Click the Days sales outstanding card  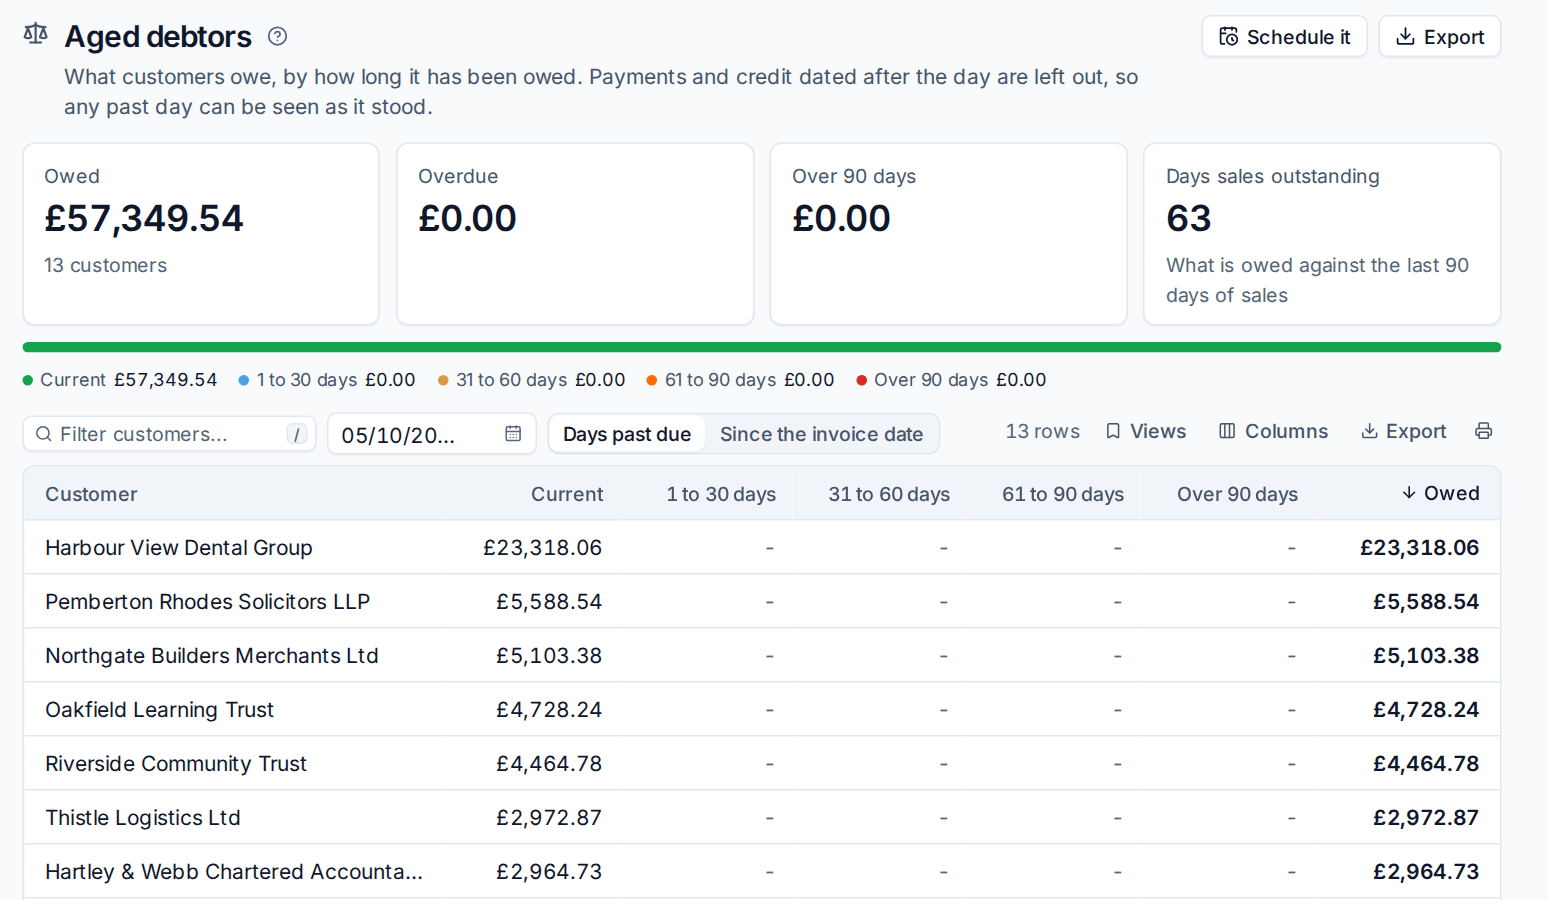[x=1322, y=234]
